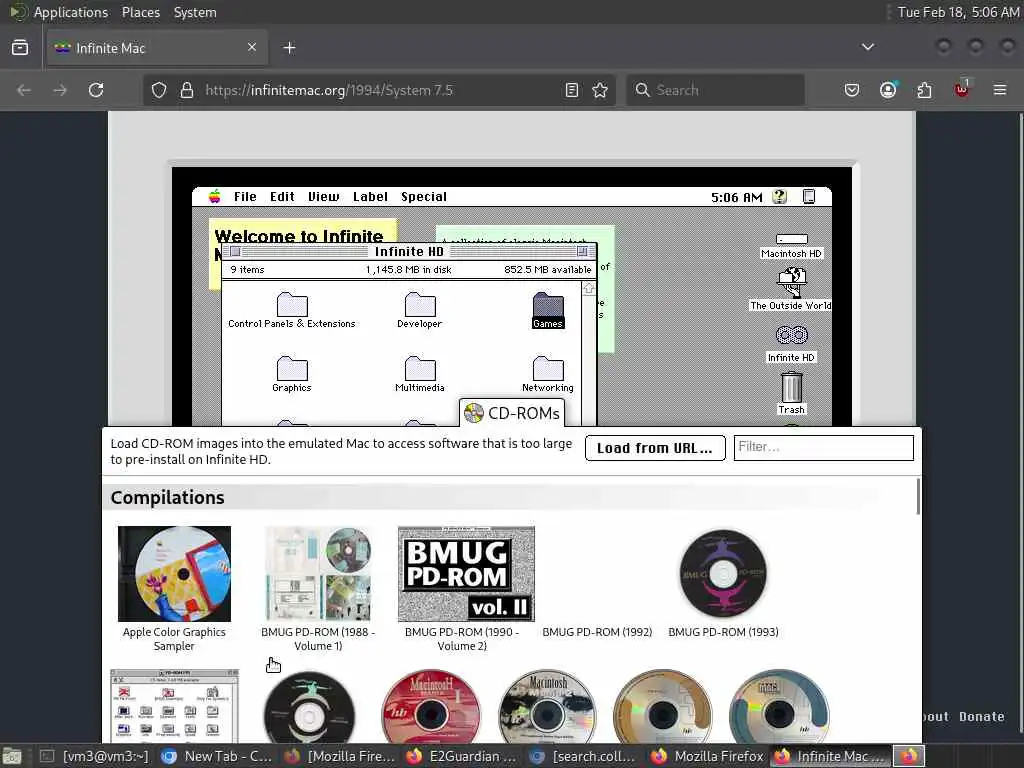Toggle reader view in address bar
This screenshot has height=768, width=1024.
[x=571, y=90]
